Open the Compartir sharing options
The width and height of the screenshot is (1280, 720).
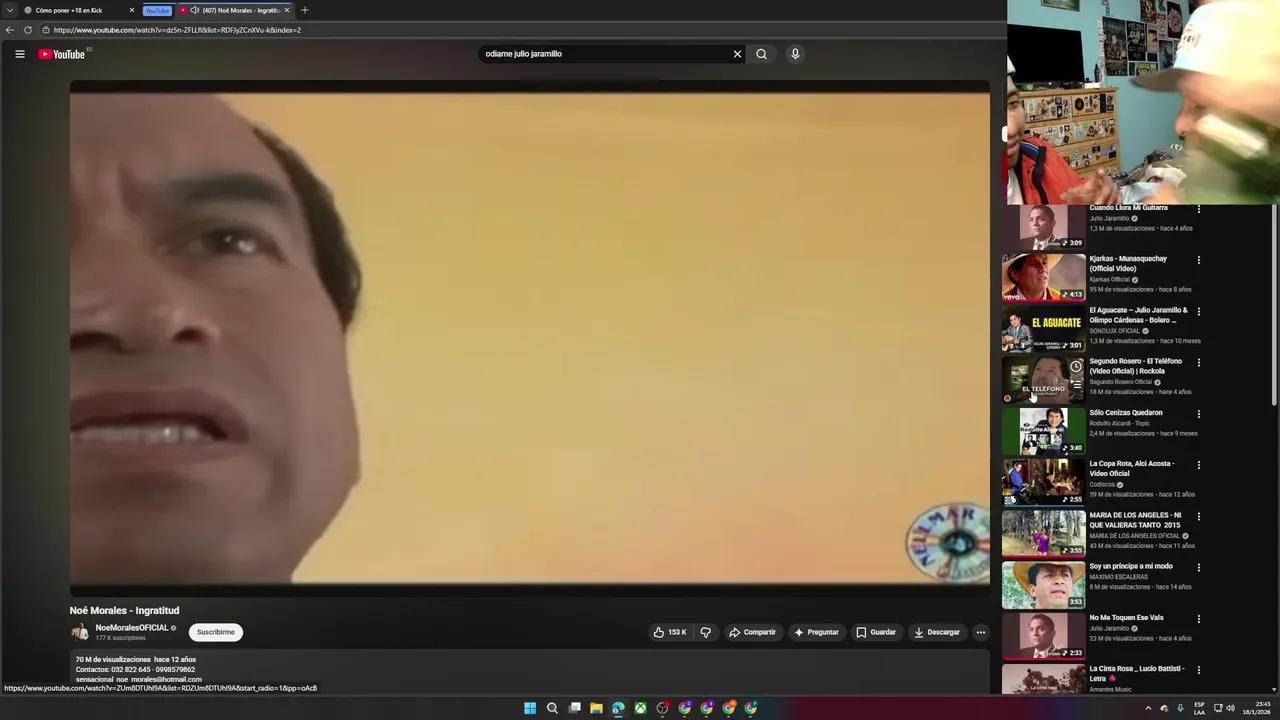tap(753, 632)
